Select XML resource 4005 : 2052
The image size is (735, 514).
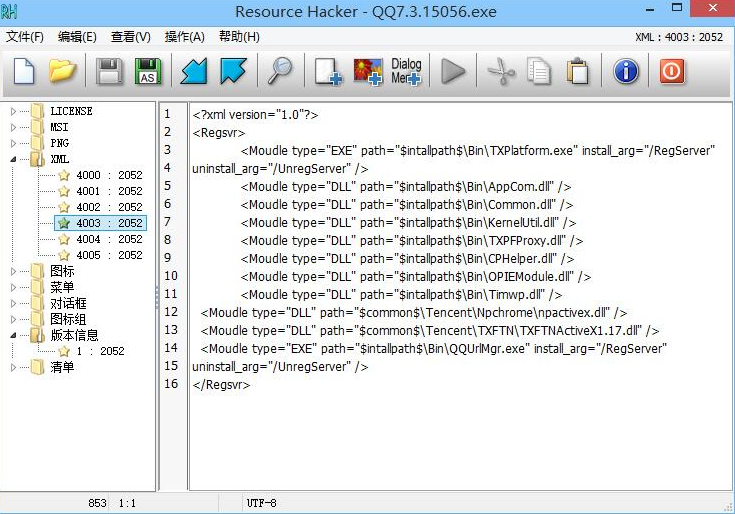(109, 255)
